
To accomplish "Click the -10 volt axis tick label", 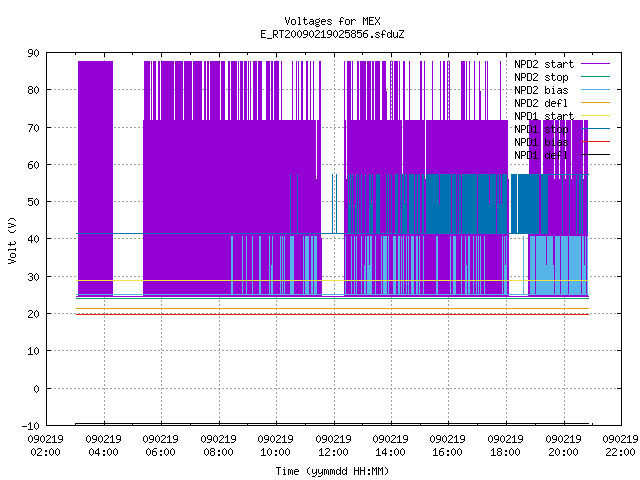I will [x=31, y=426].
